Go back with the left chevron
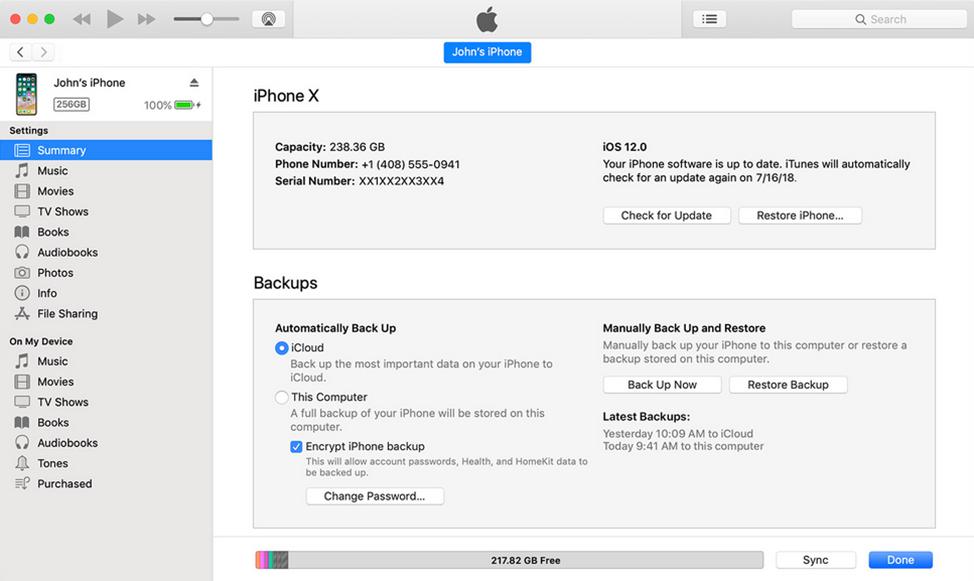The width and height of the screenshot is (974, 581). (20, 52)
